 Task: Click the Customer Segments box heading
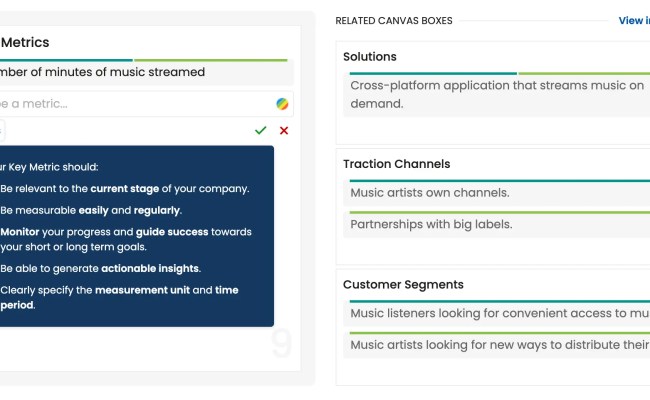[x=403, y=285]
